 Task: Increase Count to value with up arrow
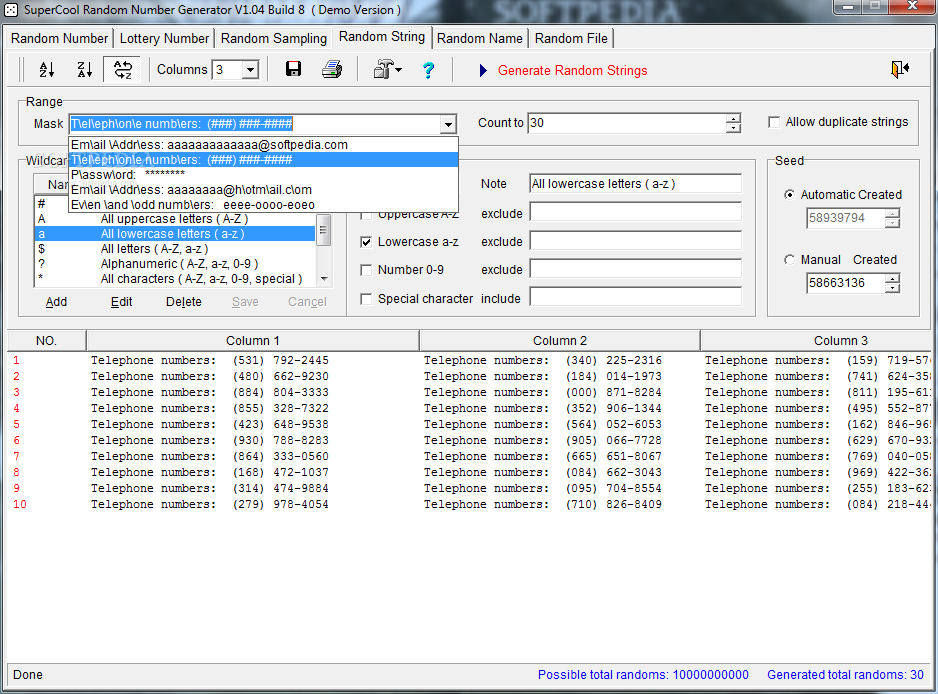(x=733, y=118)
